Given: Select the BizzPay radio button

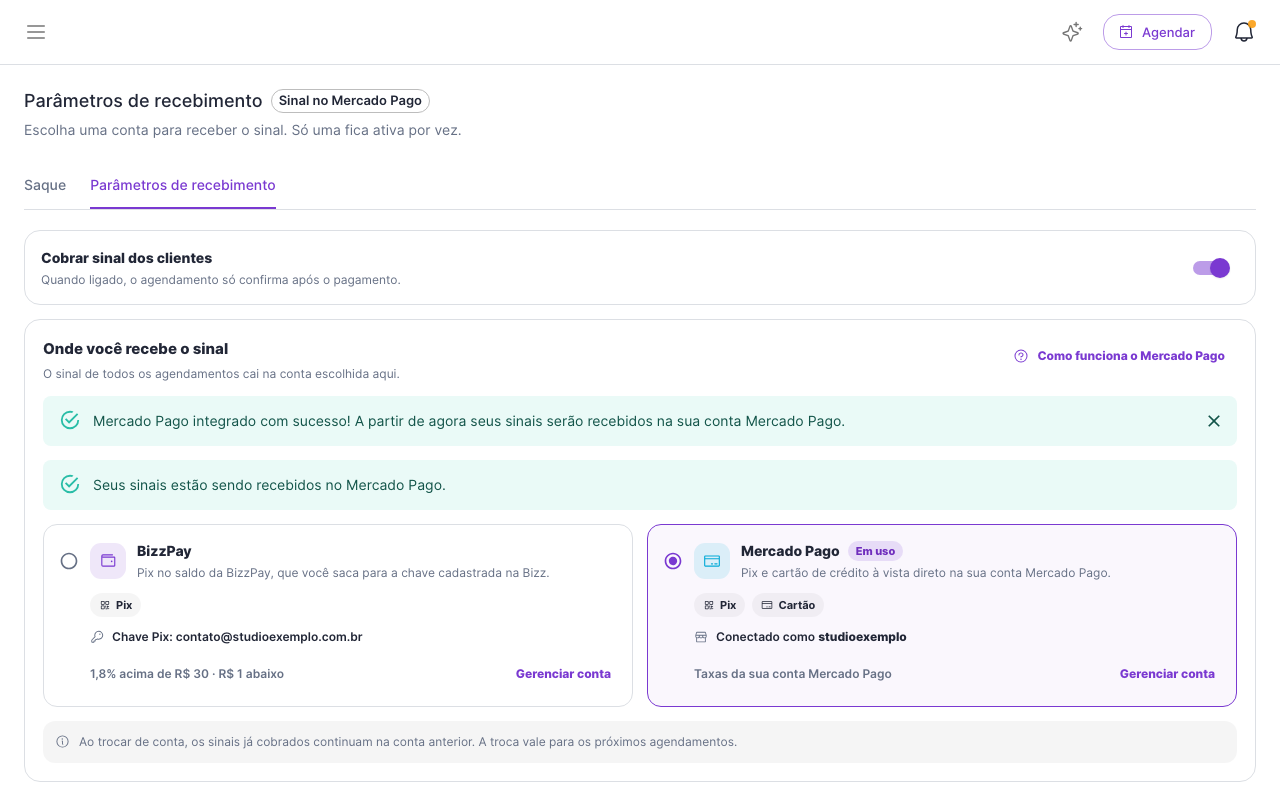Looking at the screenshot, I should (x=69, y=561).
